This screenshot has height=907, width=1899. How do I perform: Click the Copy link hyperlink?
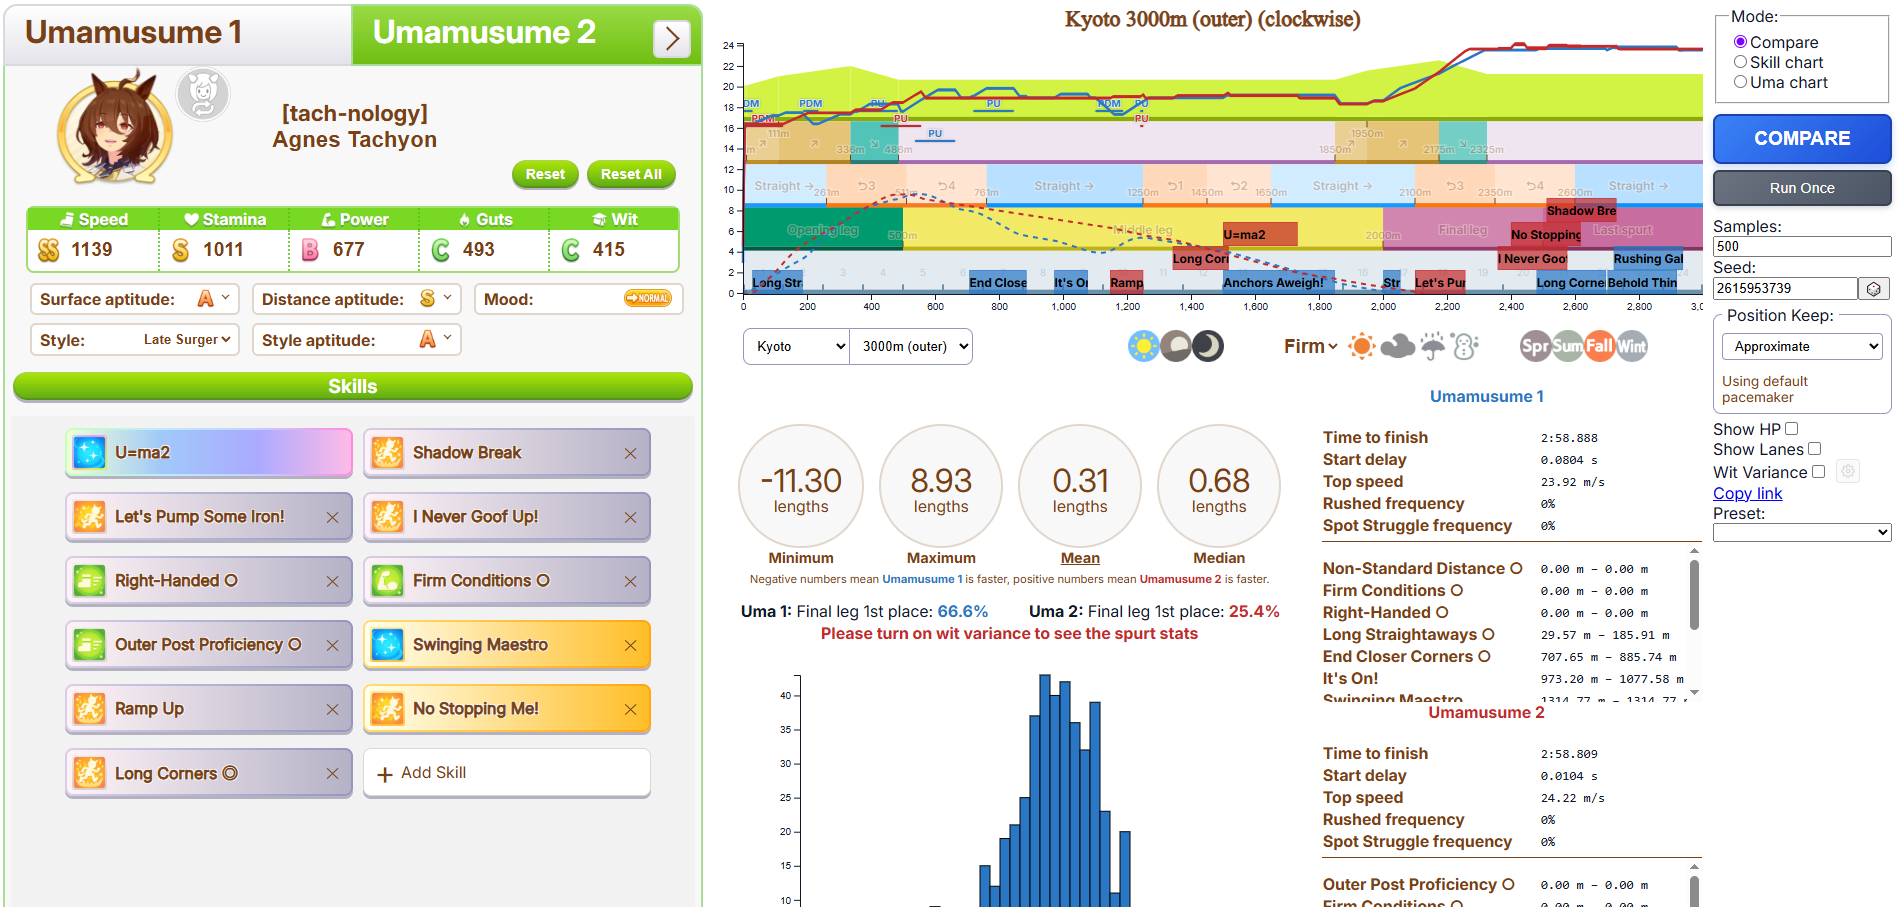(x=1747, y=493)
